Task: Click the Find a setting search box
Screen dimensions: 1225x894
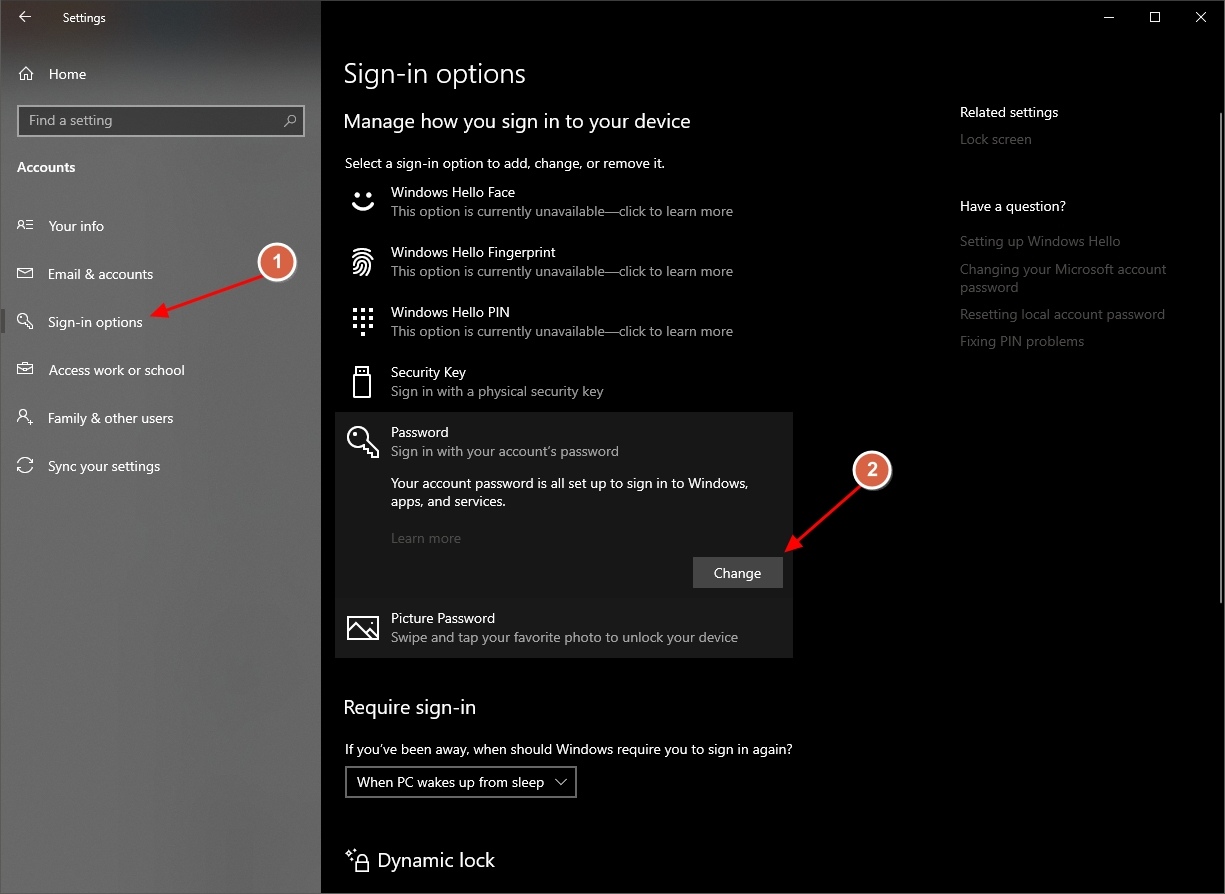Action: click(x=150, y=121)
